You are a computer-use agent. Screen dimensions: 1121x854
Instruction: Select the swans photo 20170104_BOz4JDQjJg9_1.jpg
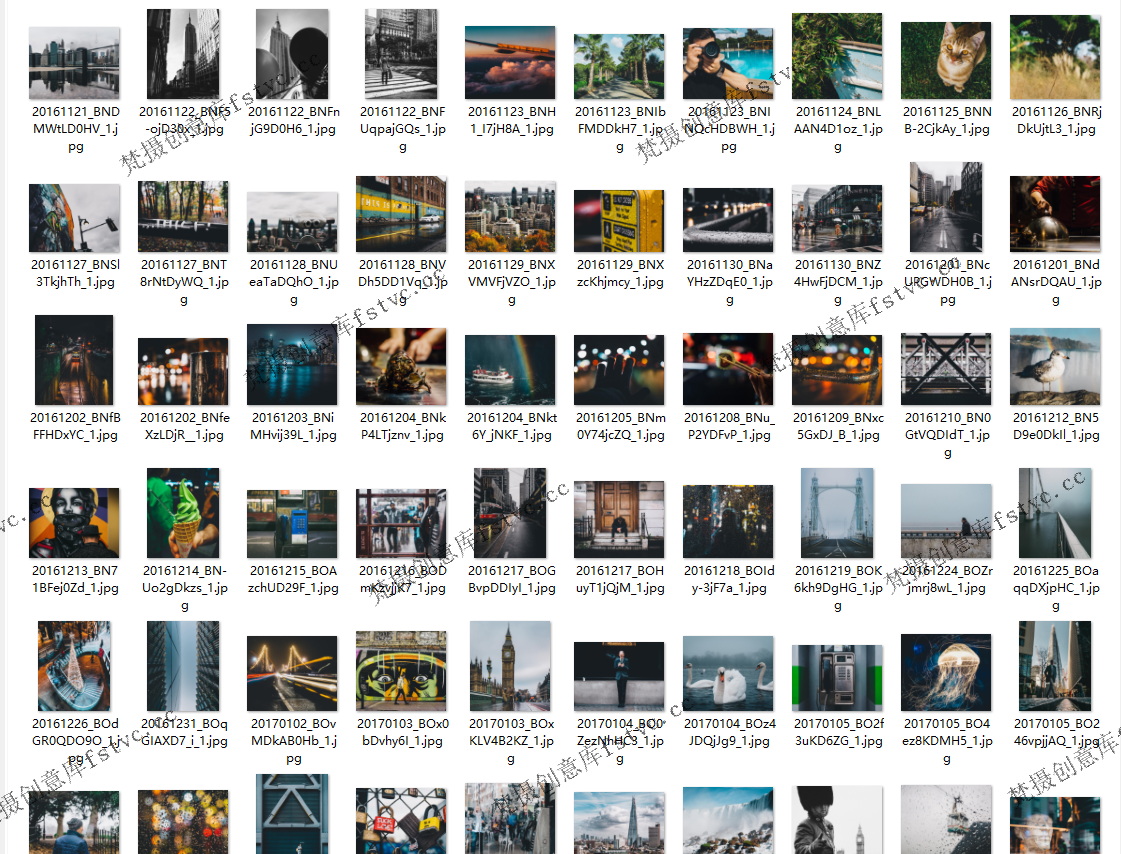click(x=728, y=673)
